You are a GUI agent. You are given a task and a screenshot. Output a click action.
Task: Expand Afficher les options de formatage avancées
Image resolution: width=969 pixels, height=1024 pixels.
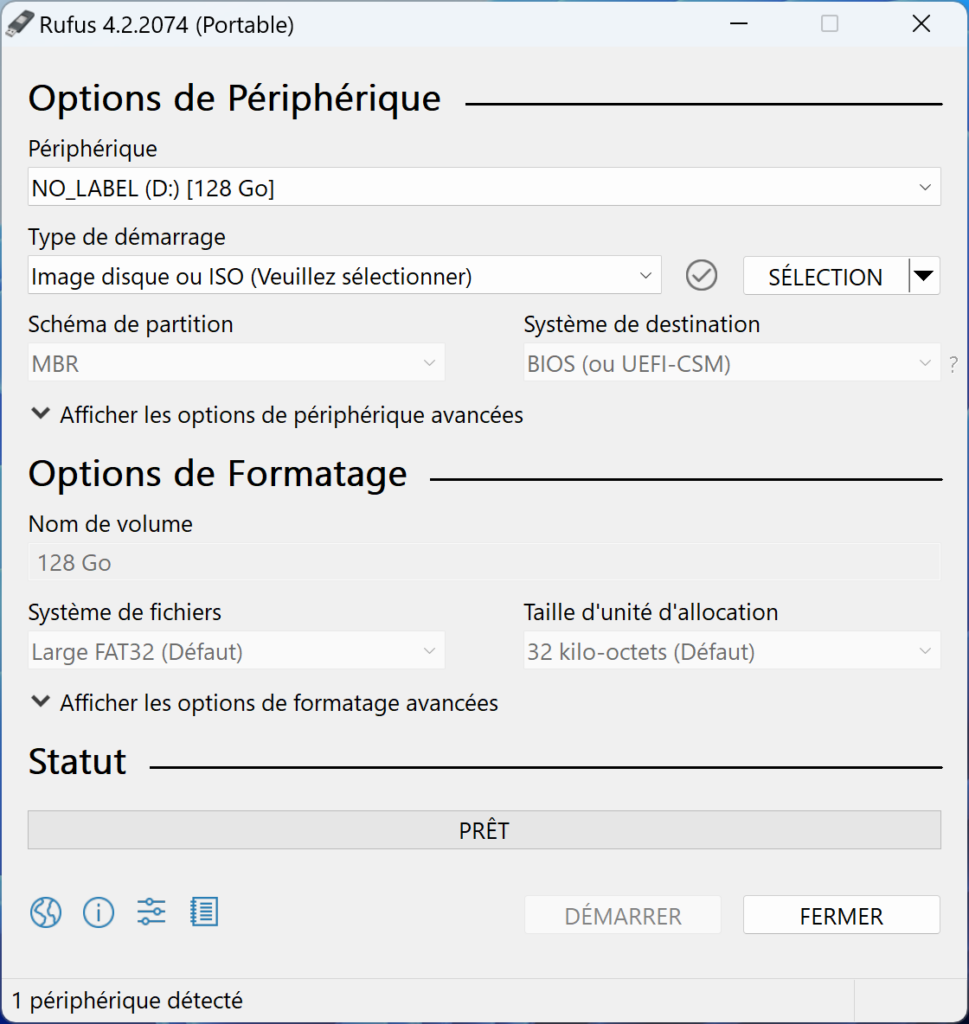point(264,703)
